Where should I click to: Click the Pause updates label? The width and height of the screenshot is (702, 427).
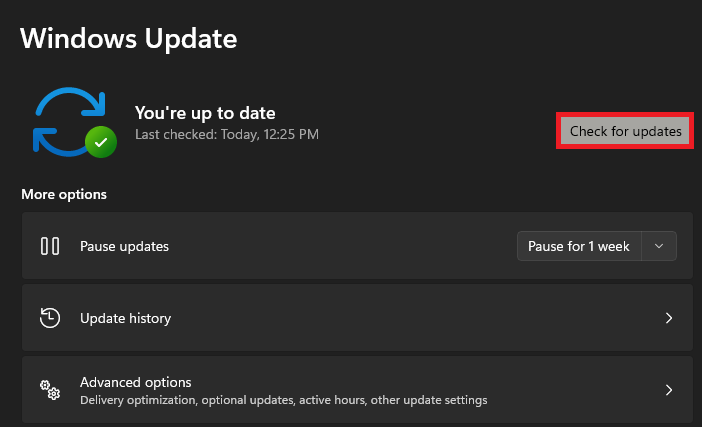[x=124, y=246]
